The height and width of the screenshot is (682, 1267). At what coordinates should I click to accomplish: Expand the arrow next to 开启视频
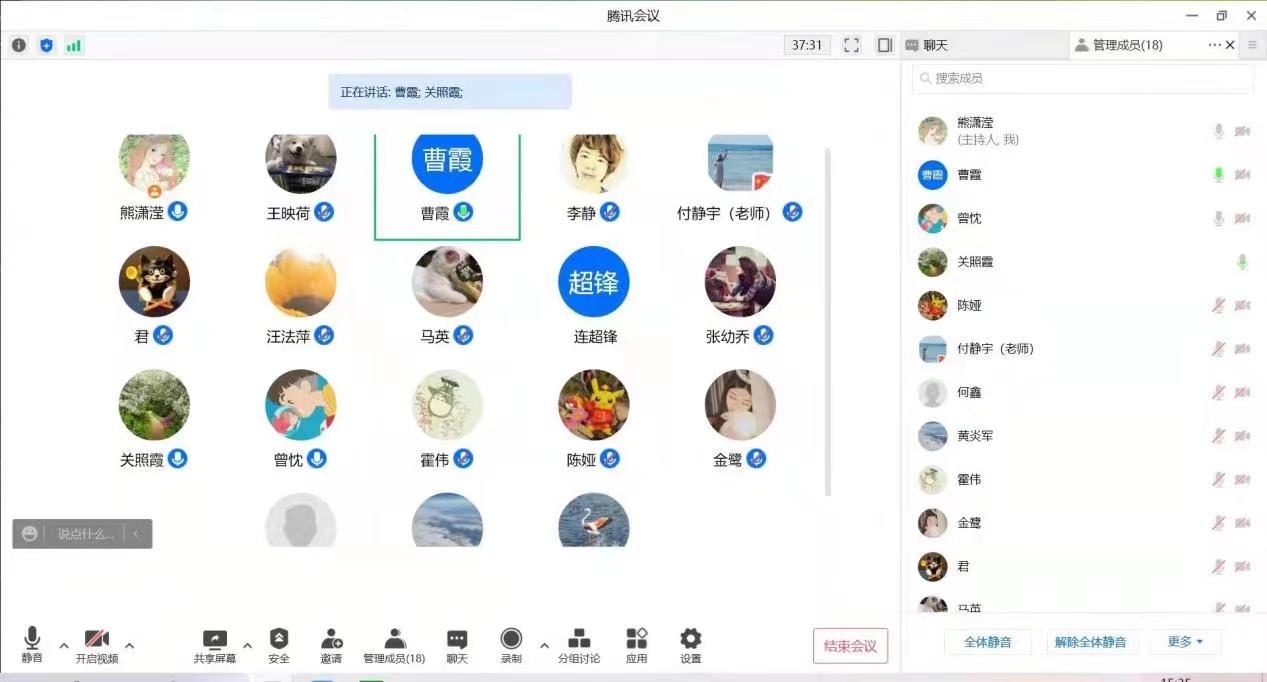pos(129,645)
